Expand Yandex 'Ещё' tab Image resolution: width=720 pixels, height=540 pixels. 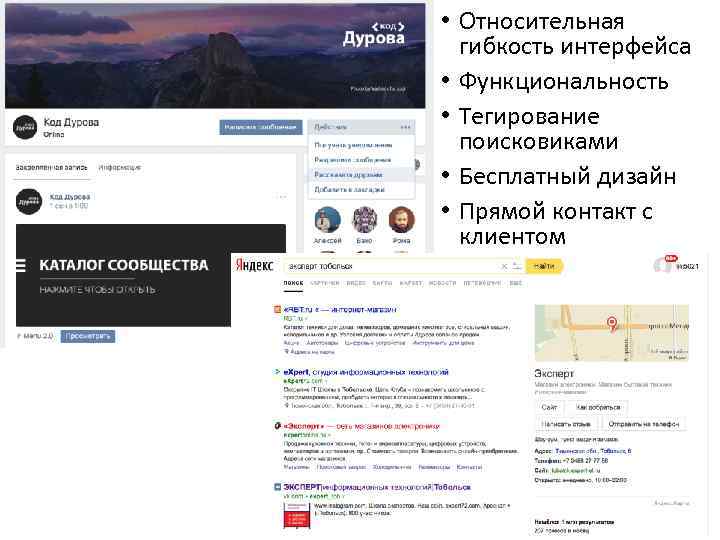click(x=516, y=283)
